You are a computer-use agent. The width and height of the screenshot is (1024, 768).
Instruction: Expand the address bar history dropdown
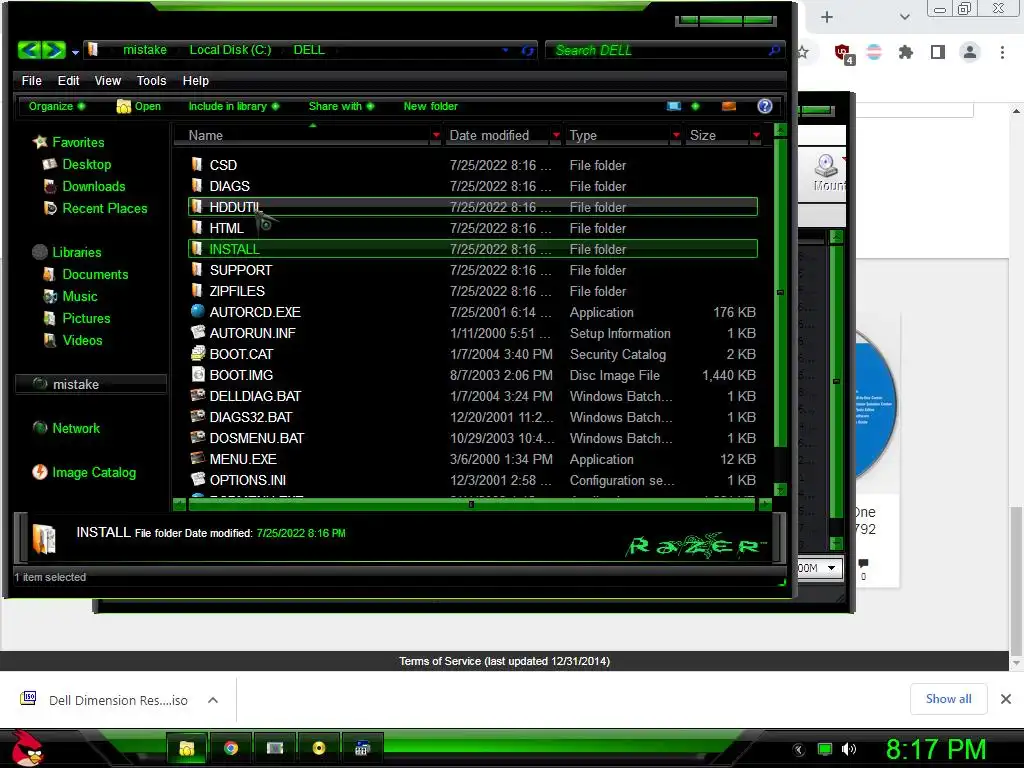pyautogui.click(x=505, y=50)
